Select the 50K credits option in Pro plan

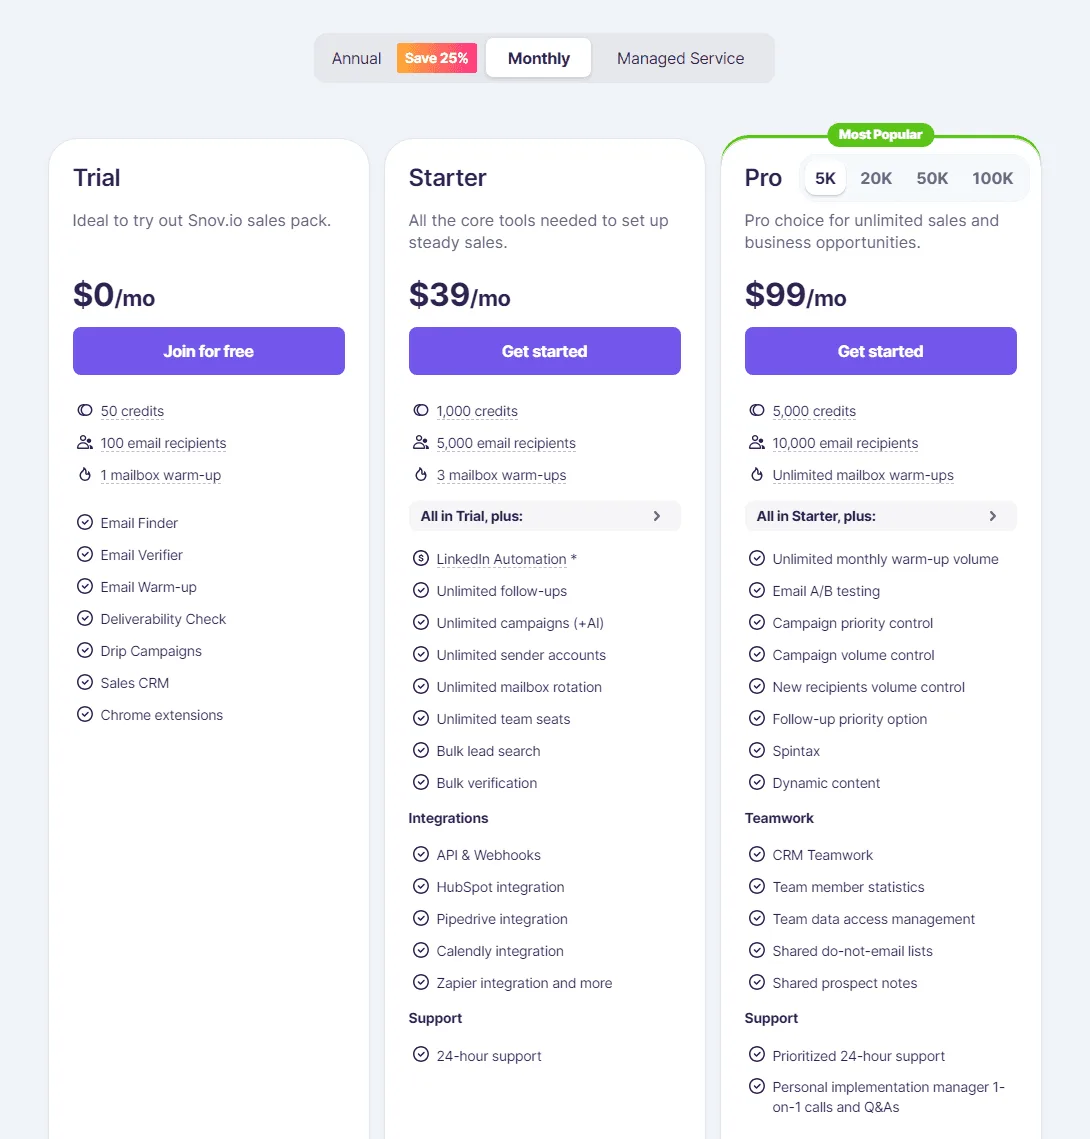point(932,178)
